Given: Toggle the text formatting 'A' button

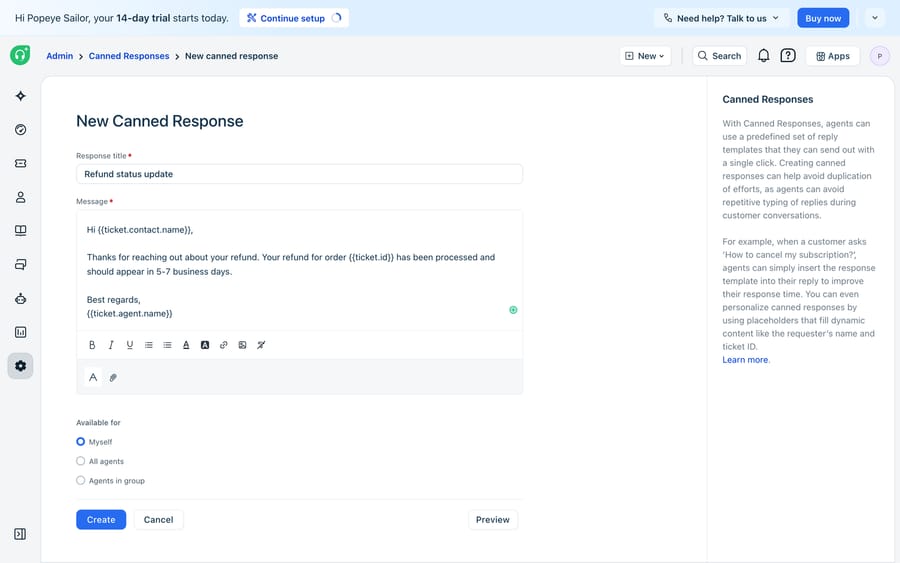Looking at the screenshot, I should [93, 377].
